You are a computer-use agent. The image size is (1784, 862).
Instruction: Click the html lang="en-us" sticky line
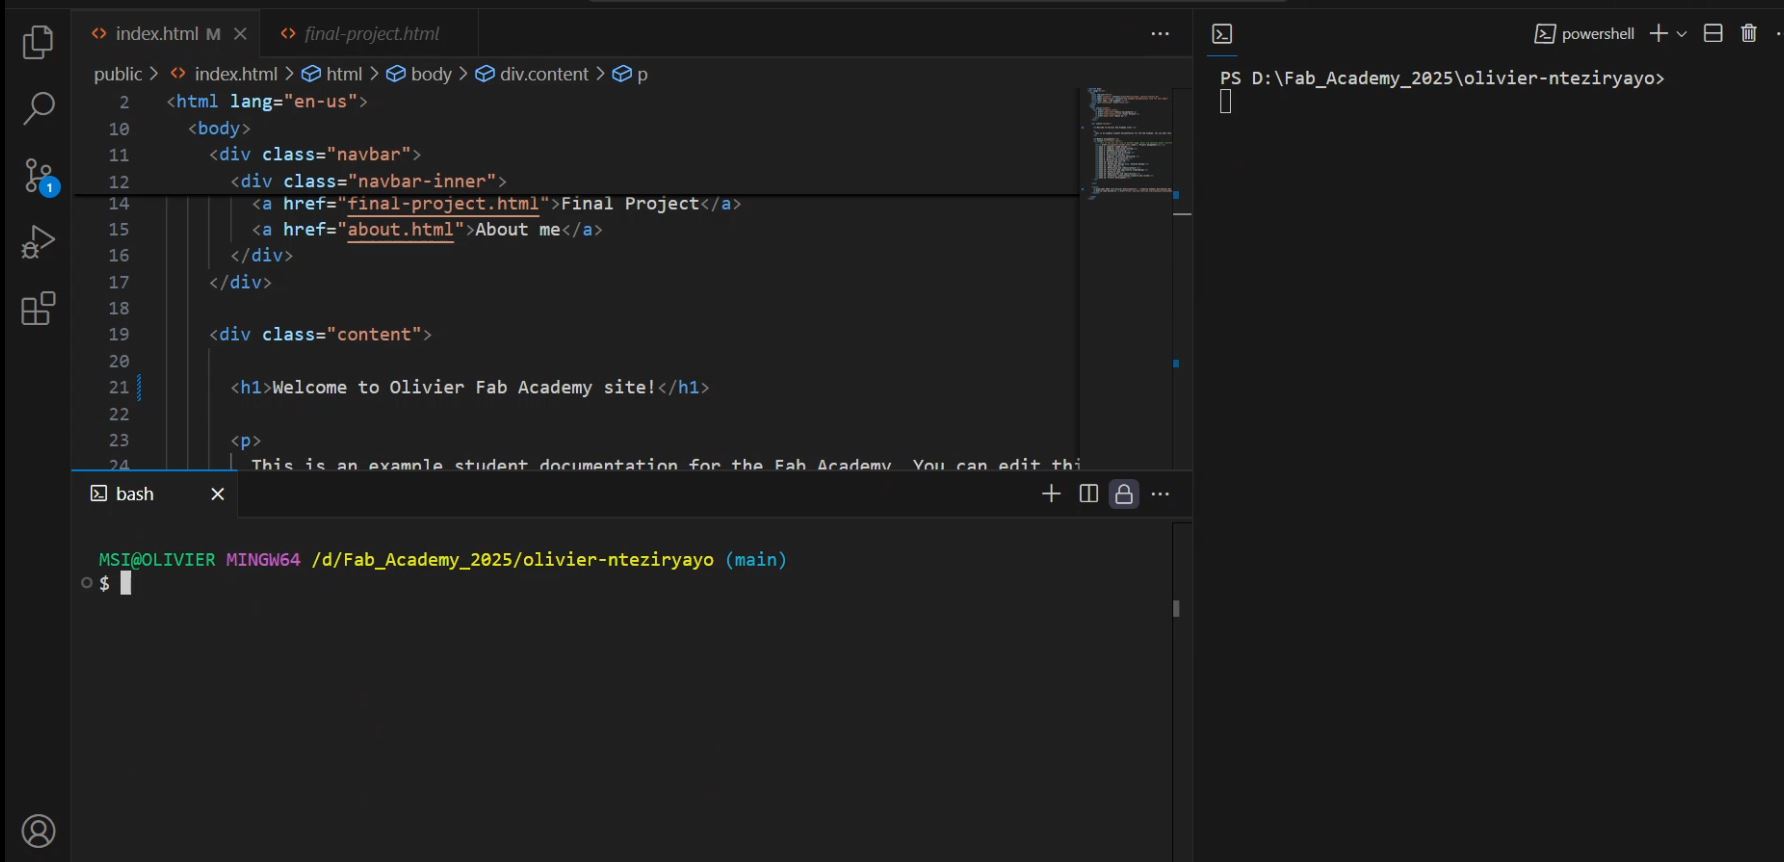[267, 102]
